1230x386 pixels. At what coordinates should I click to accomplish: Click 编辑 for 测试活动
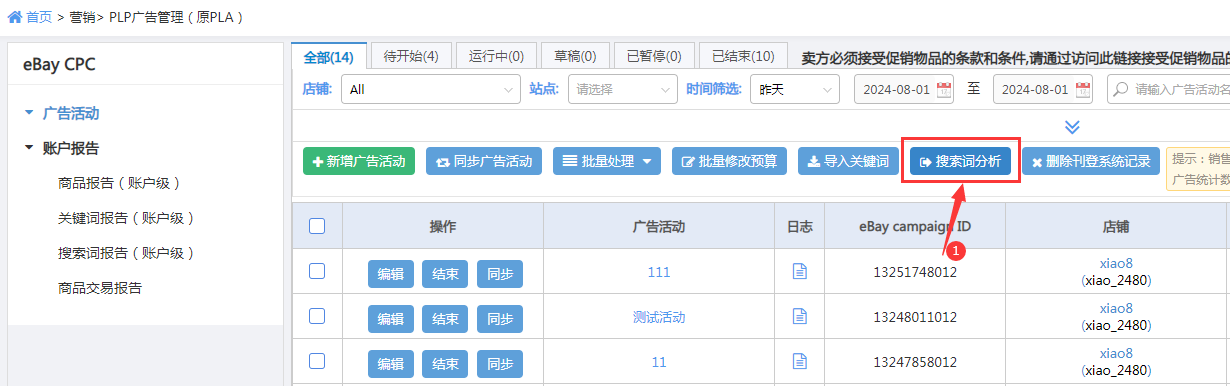391,320
